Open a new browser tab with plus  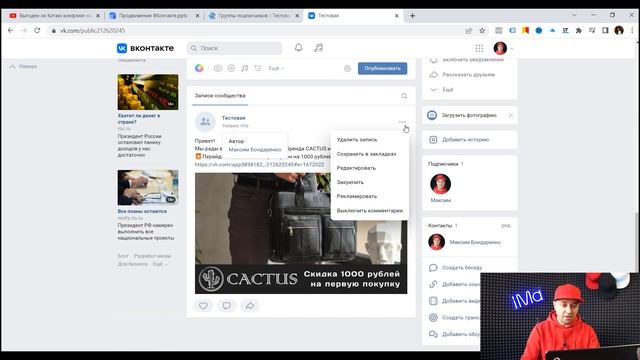pos(412,16)
